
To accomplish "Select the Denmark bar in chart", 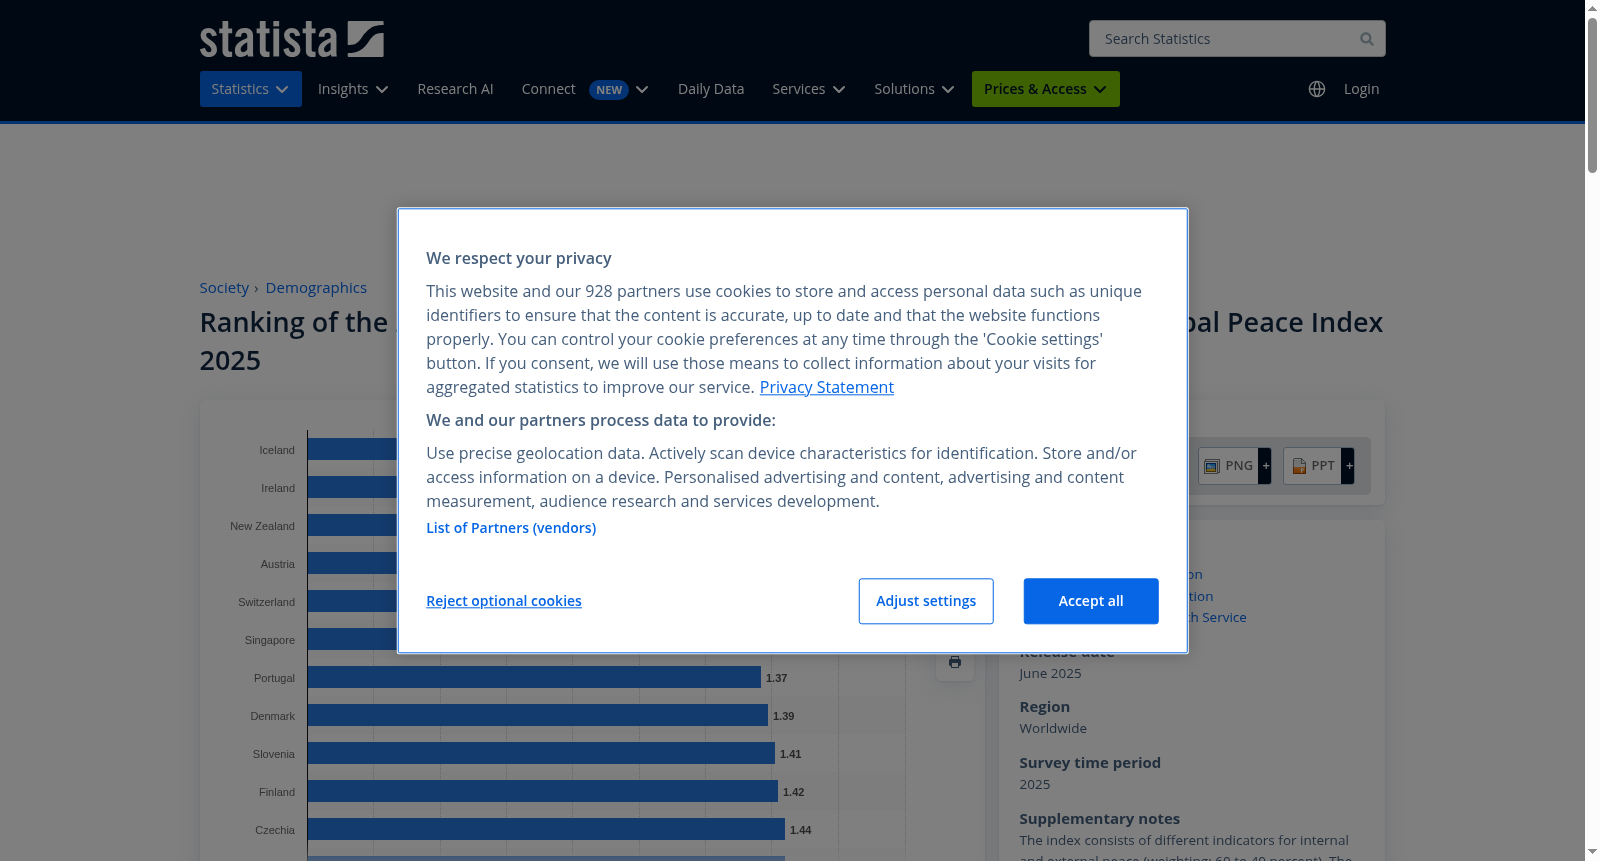I will 538,716.
